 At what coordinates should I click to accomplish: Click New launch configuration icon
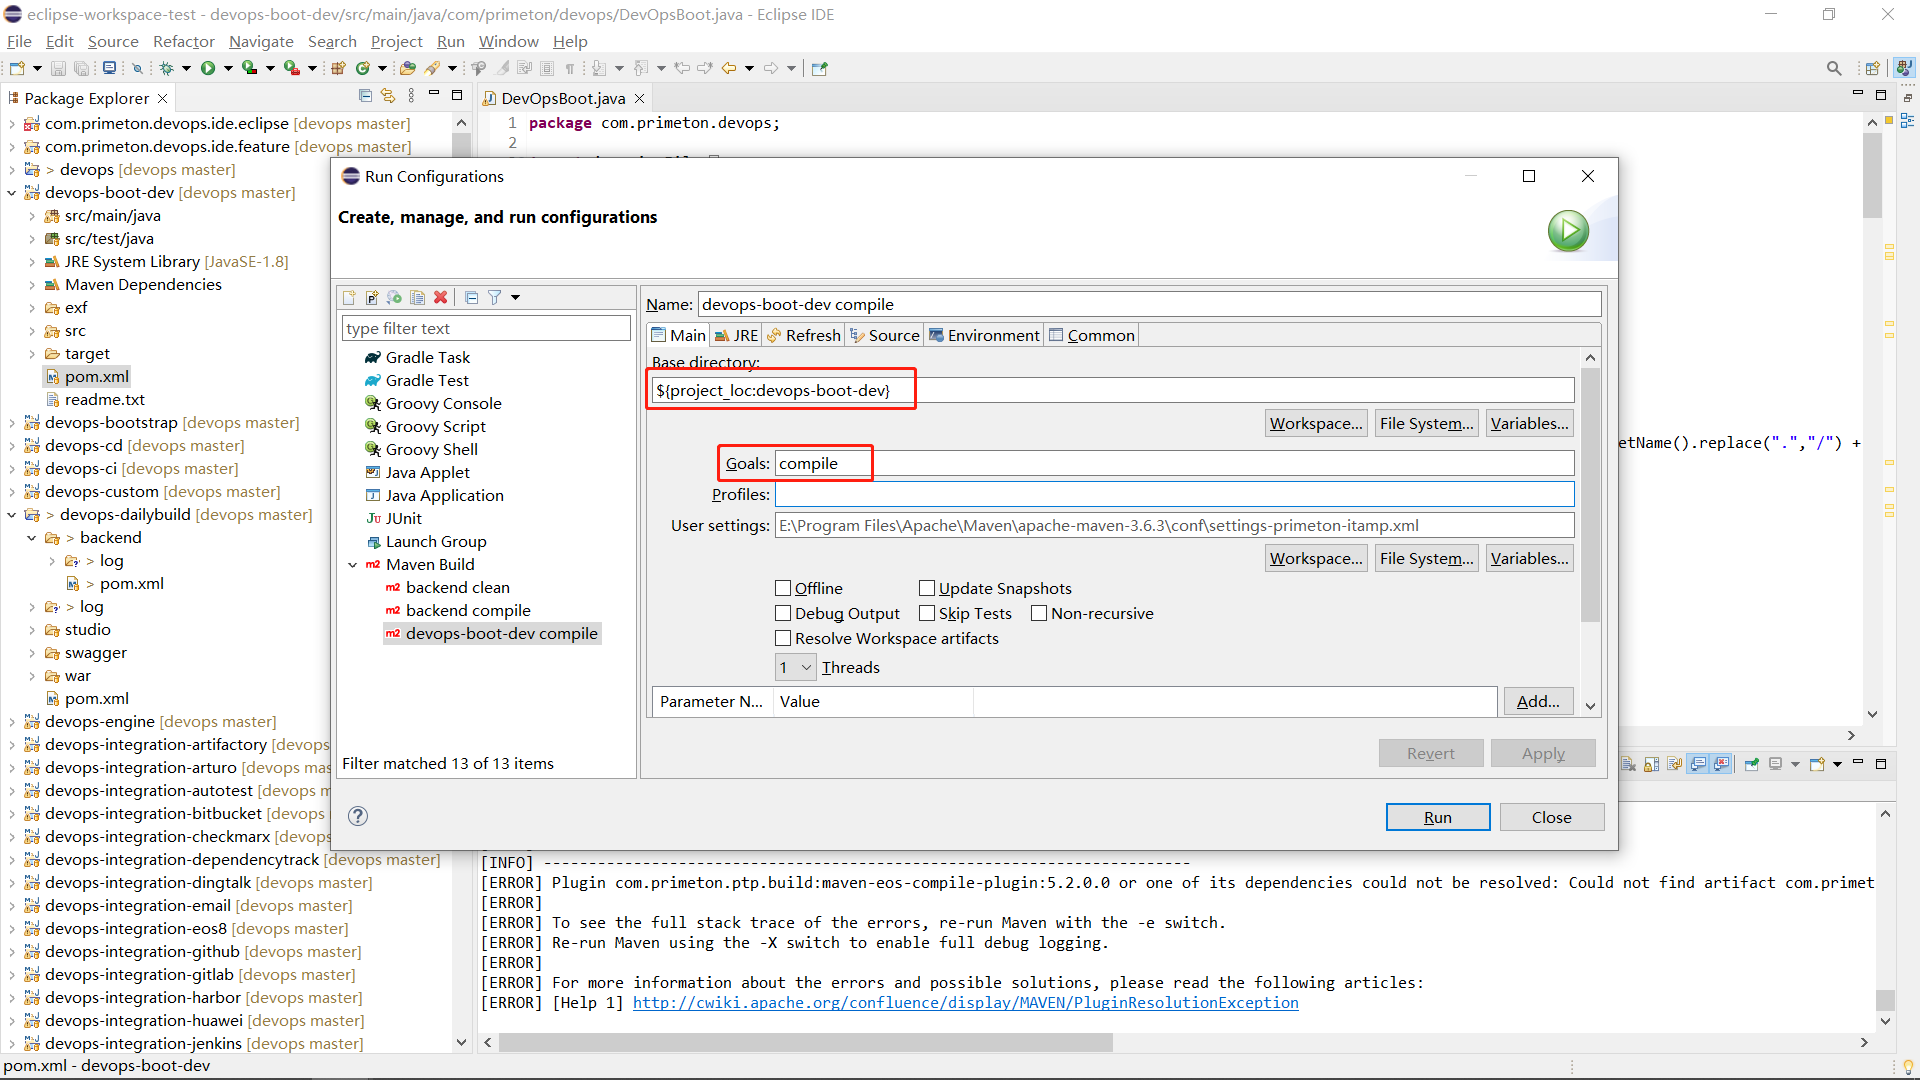pos(349,297)
